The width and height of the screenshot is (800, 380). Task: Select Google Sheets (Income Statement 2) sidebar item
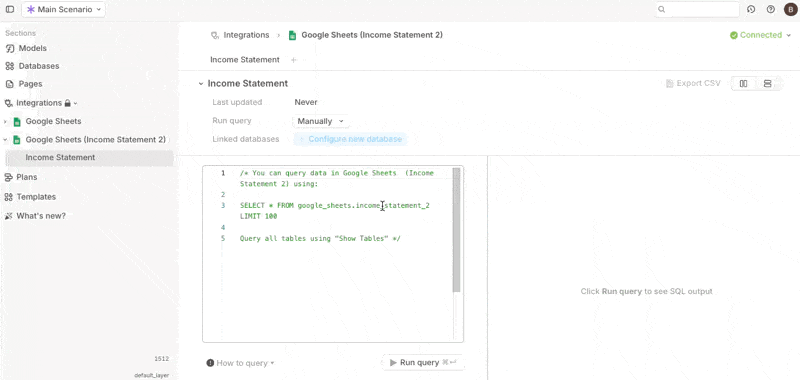coord(95,140)
